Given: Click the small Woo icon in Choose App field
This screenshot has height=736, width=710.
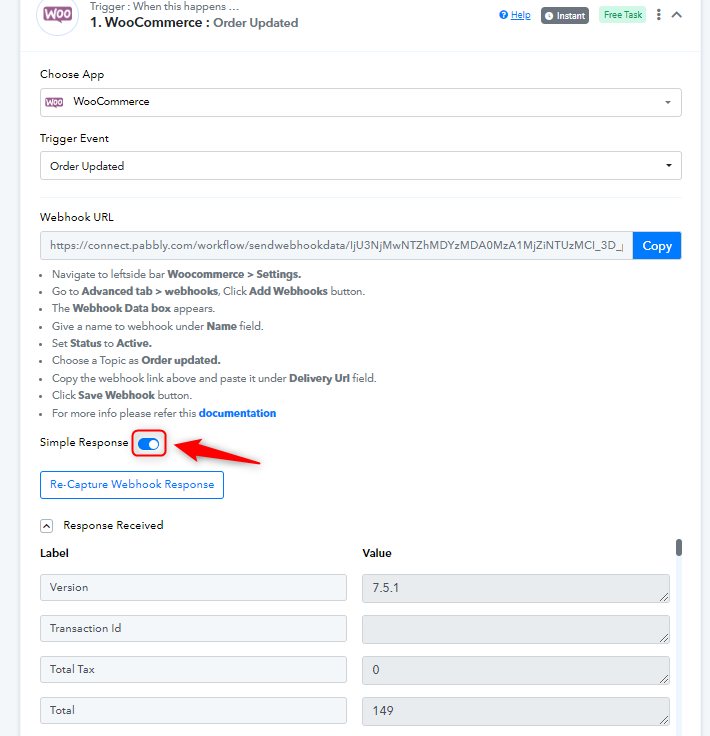Looking at the screenshot, I should tap(54, 102).
